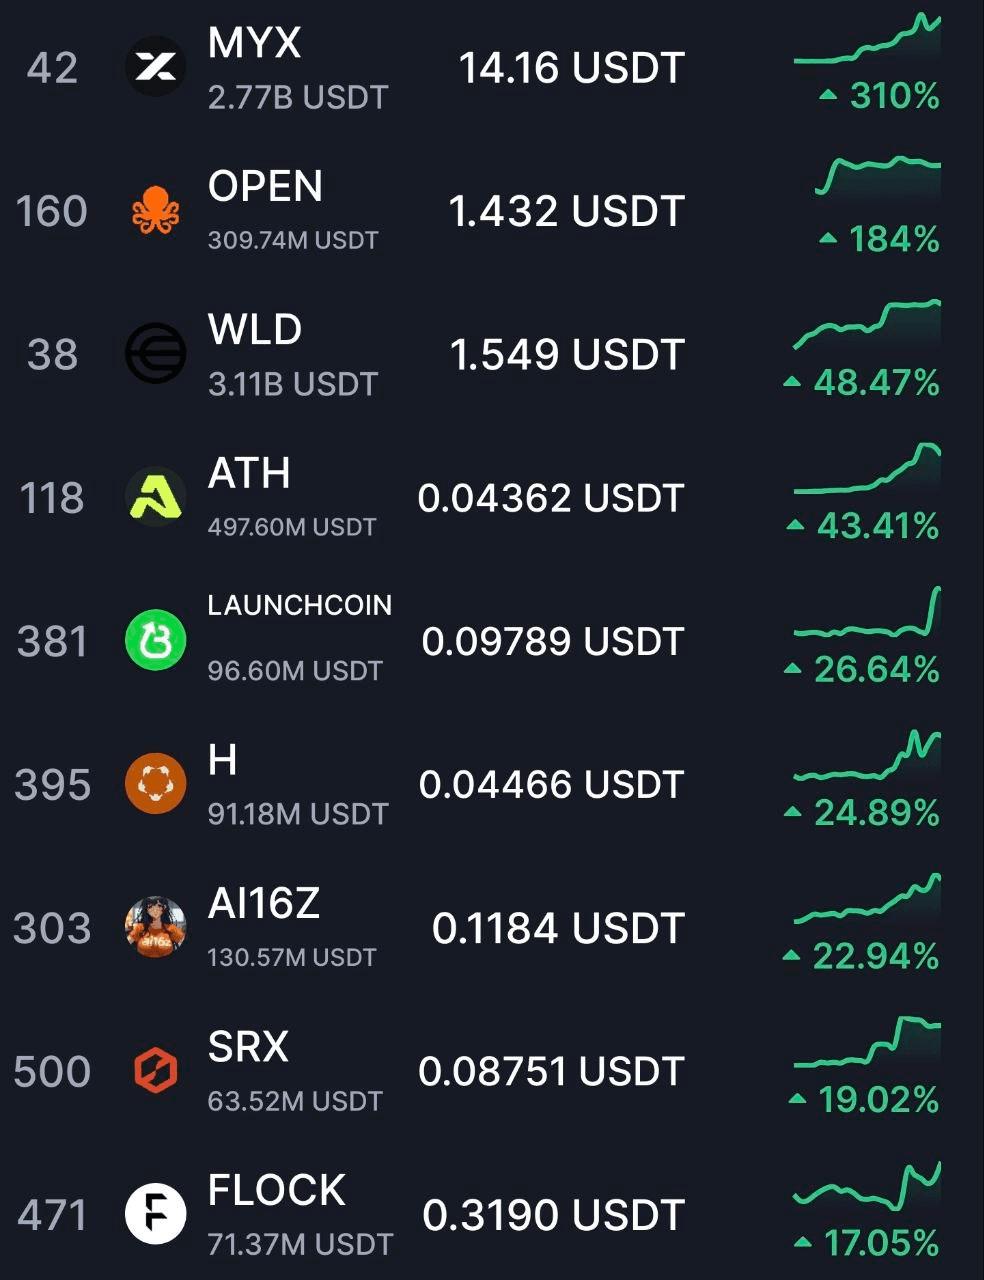View the MYX sparkline chart
This screenshot has width=984, height=1280.
point(867,40)
